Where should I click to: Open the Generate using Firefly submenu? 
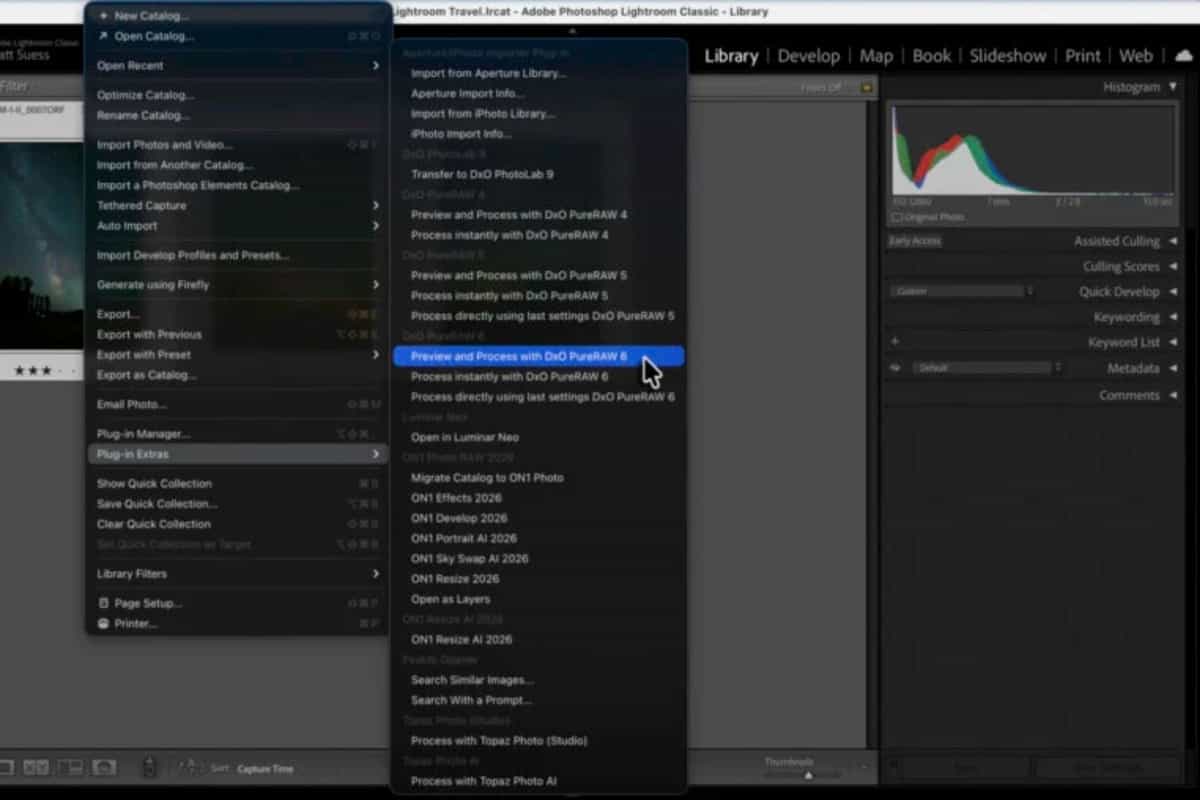[x=238, y=285]
